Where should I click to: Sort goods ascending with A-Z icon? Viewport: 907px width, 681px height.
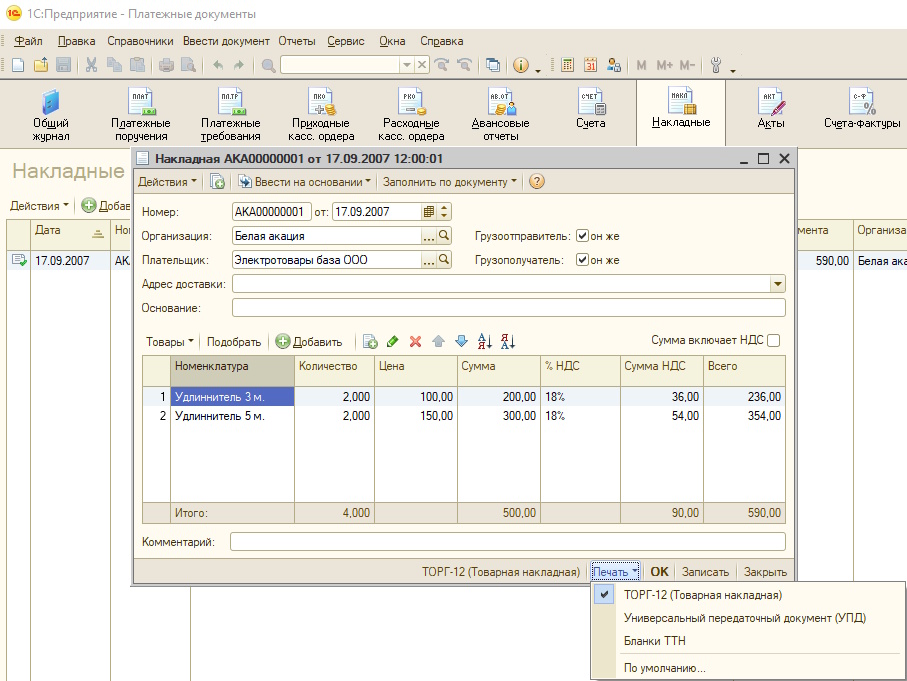(485, 342)
